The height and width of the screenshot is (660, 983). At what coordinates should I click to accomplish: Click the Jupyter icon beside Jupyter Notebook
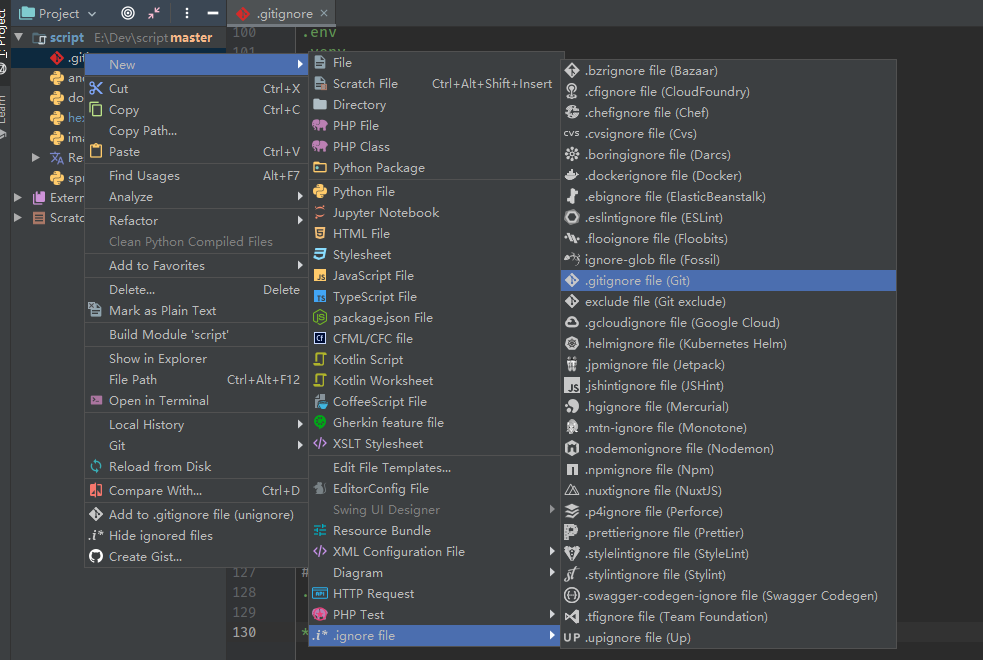point(320,212)
